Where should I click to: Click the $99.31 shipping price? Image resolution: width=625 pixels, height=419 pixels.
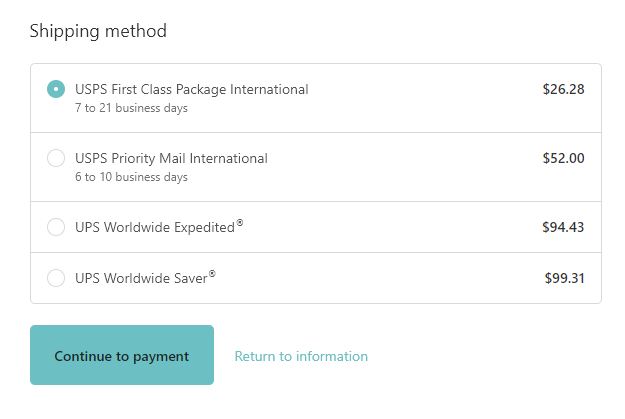(564, 278)
